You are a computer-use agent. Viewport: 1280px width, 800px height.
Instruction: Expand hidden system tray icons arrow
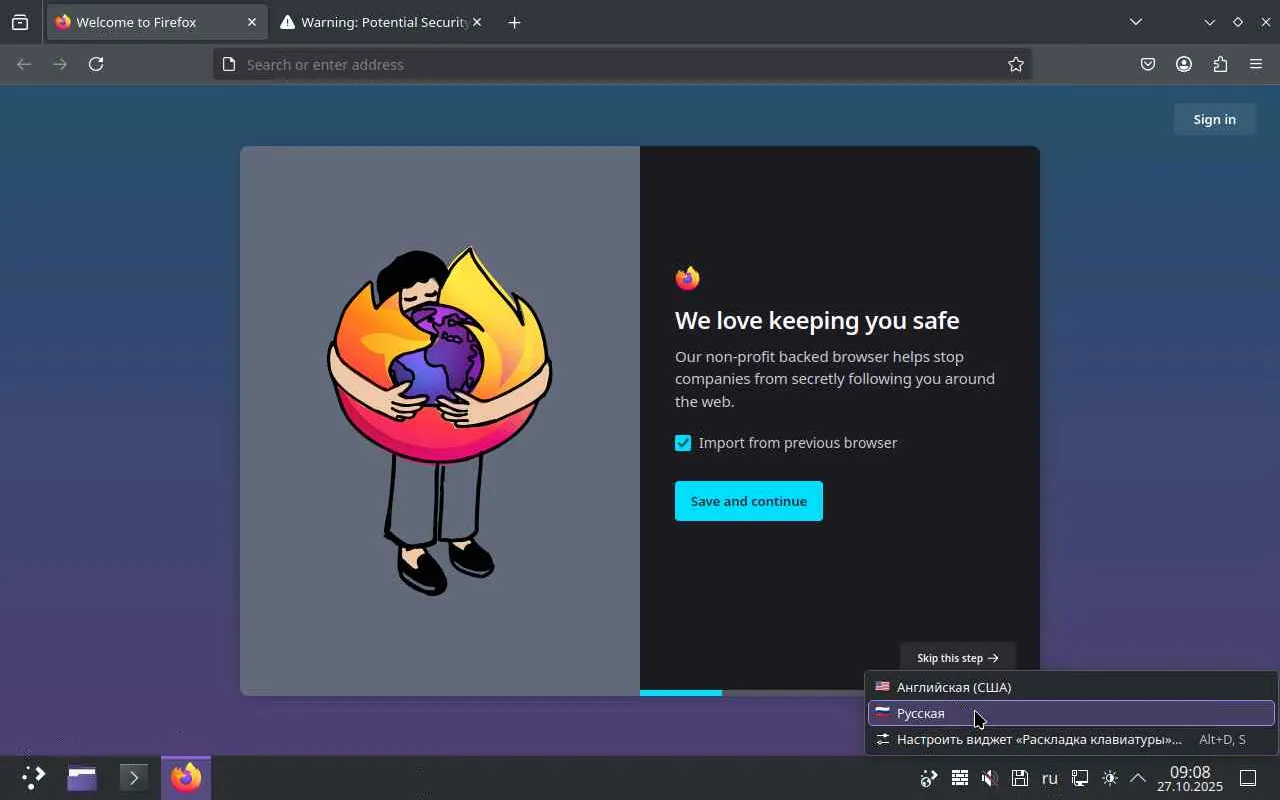pos(1138,778)
